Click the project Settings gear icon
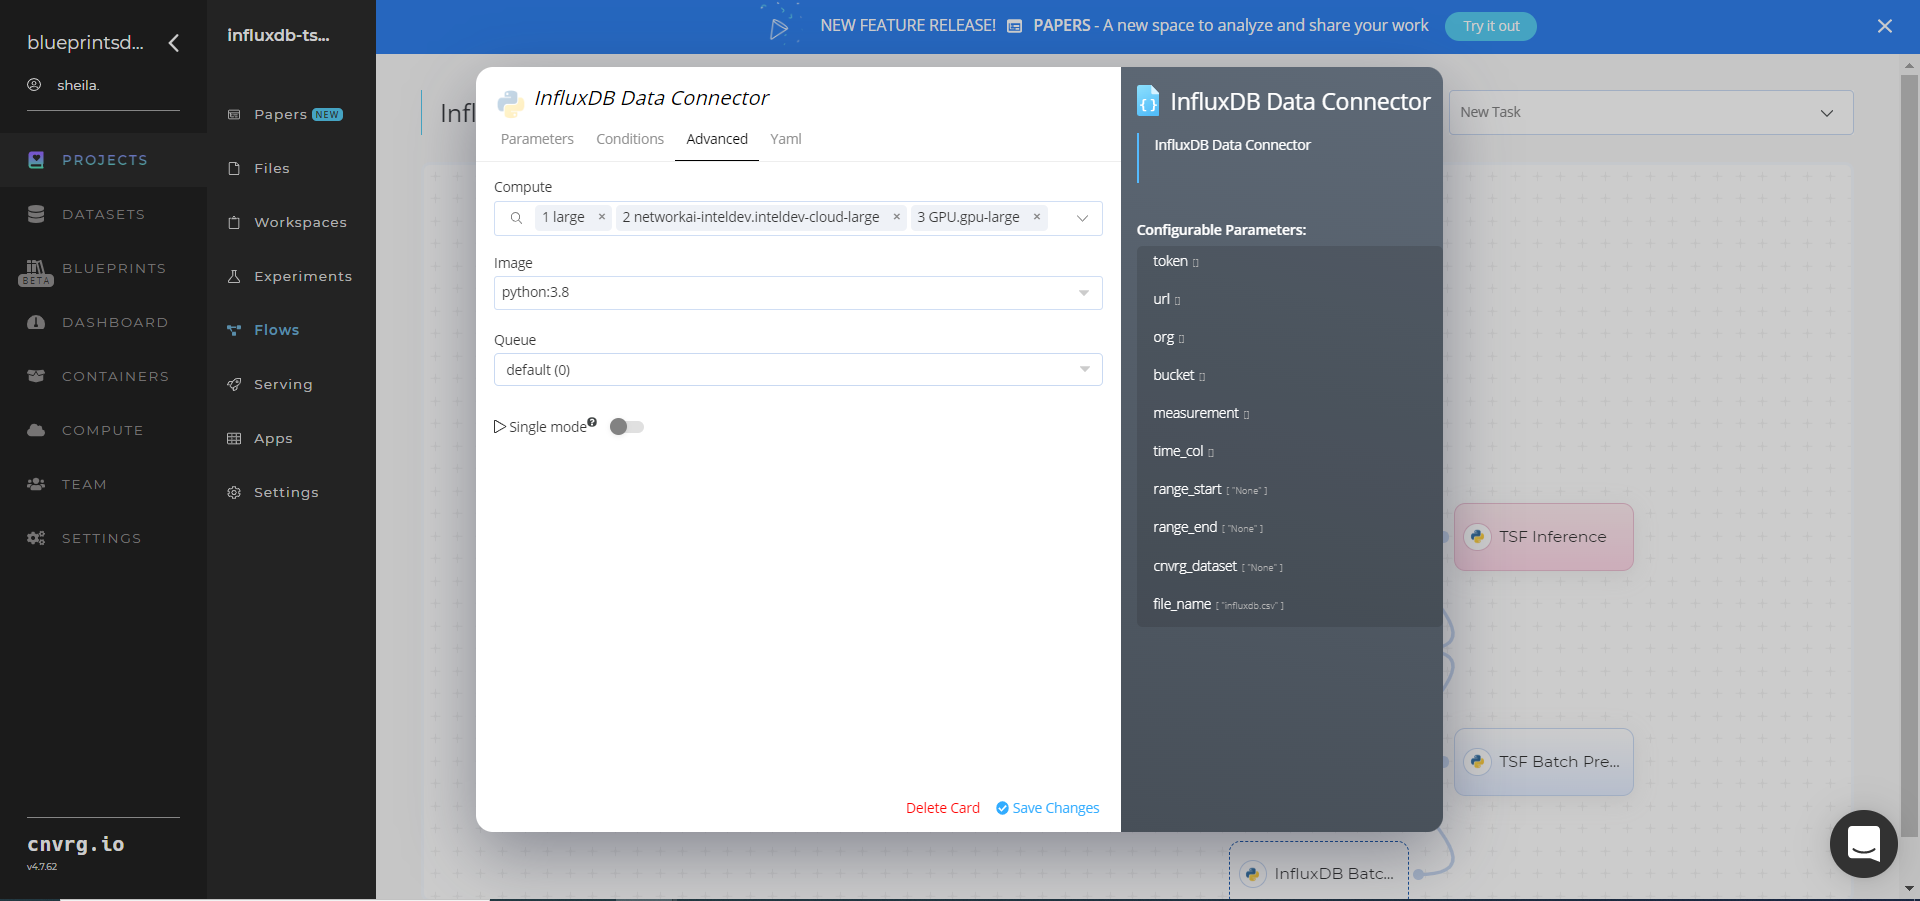The width and height of the screenshot is (1920, 901). tap(234, 492)
